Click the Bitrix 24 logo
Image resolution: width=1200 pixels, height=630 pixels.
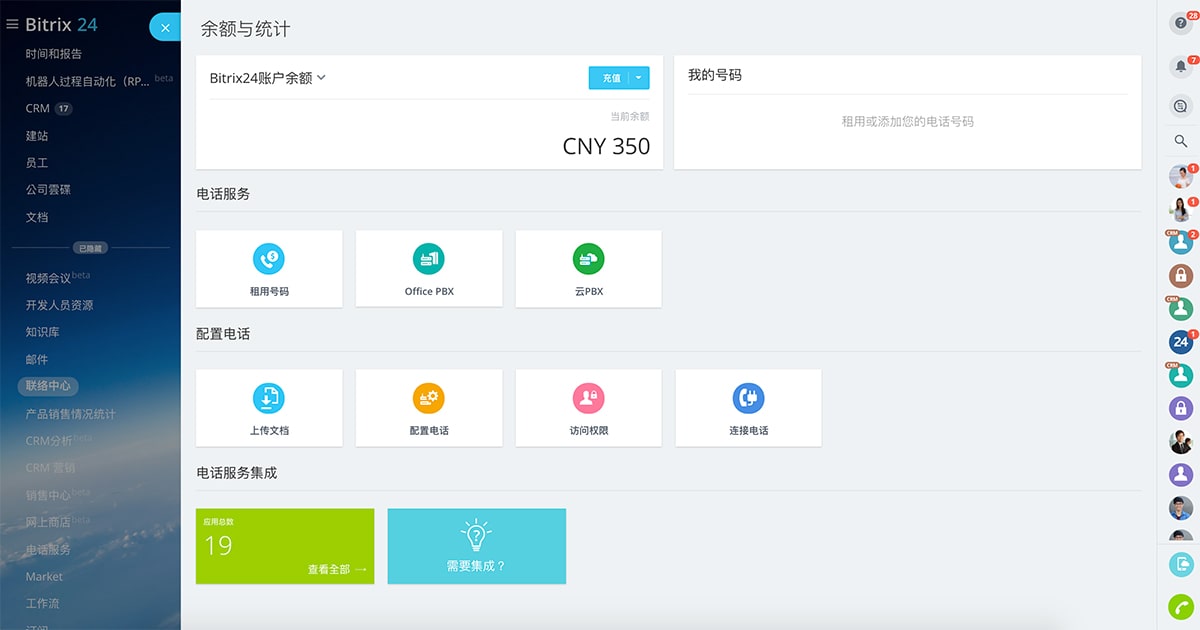coord(61,24)
